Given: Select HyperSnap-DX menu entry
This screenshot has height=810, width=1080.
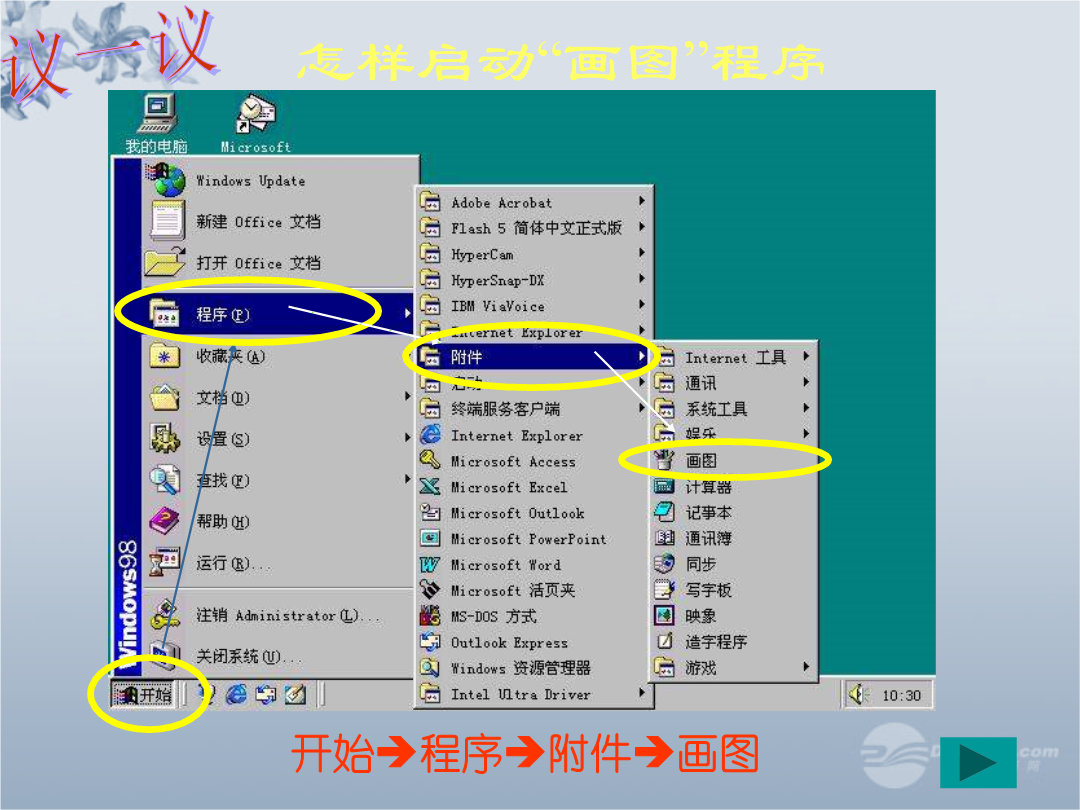Looking at the screenshot, I should 534,280.
